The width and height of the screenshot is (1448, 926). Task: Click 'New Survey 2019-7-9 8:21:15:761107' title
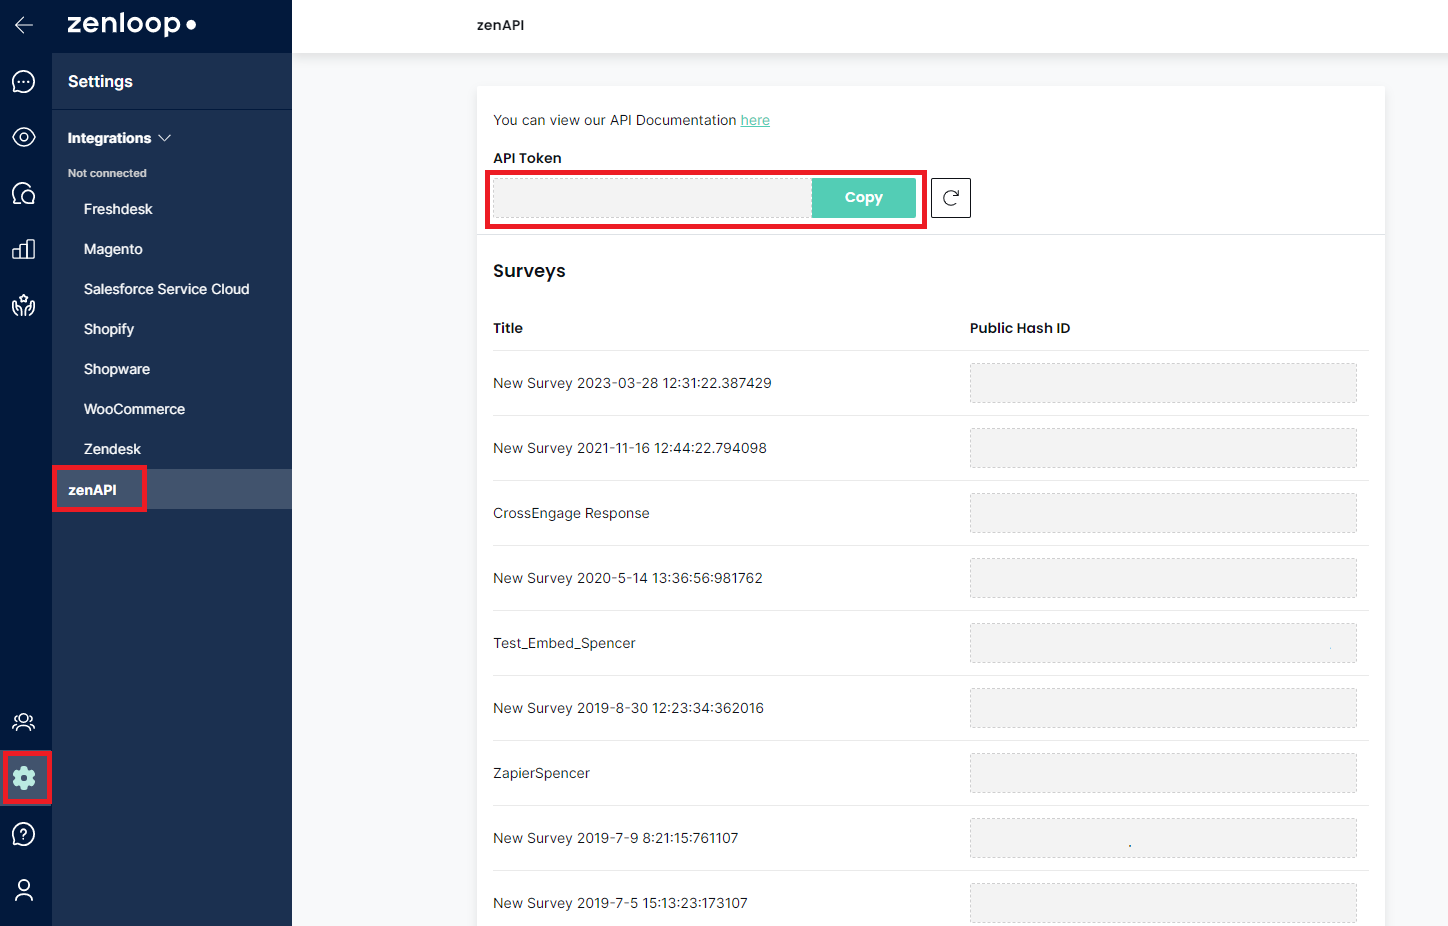click(x=616, y=838)
